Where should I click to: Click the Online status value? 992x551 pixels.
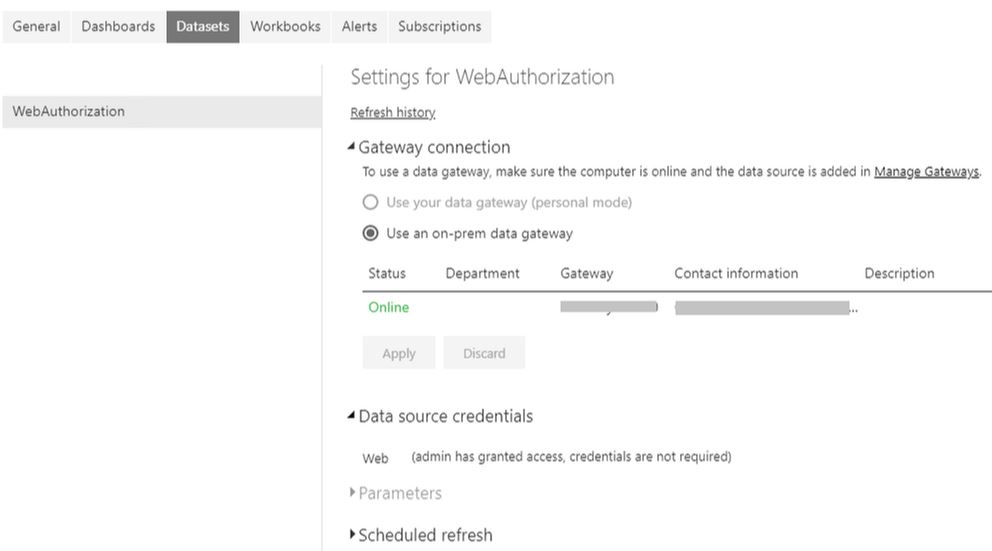[x=388, y=307]
